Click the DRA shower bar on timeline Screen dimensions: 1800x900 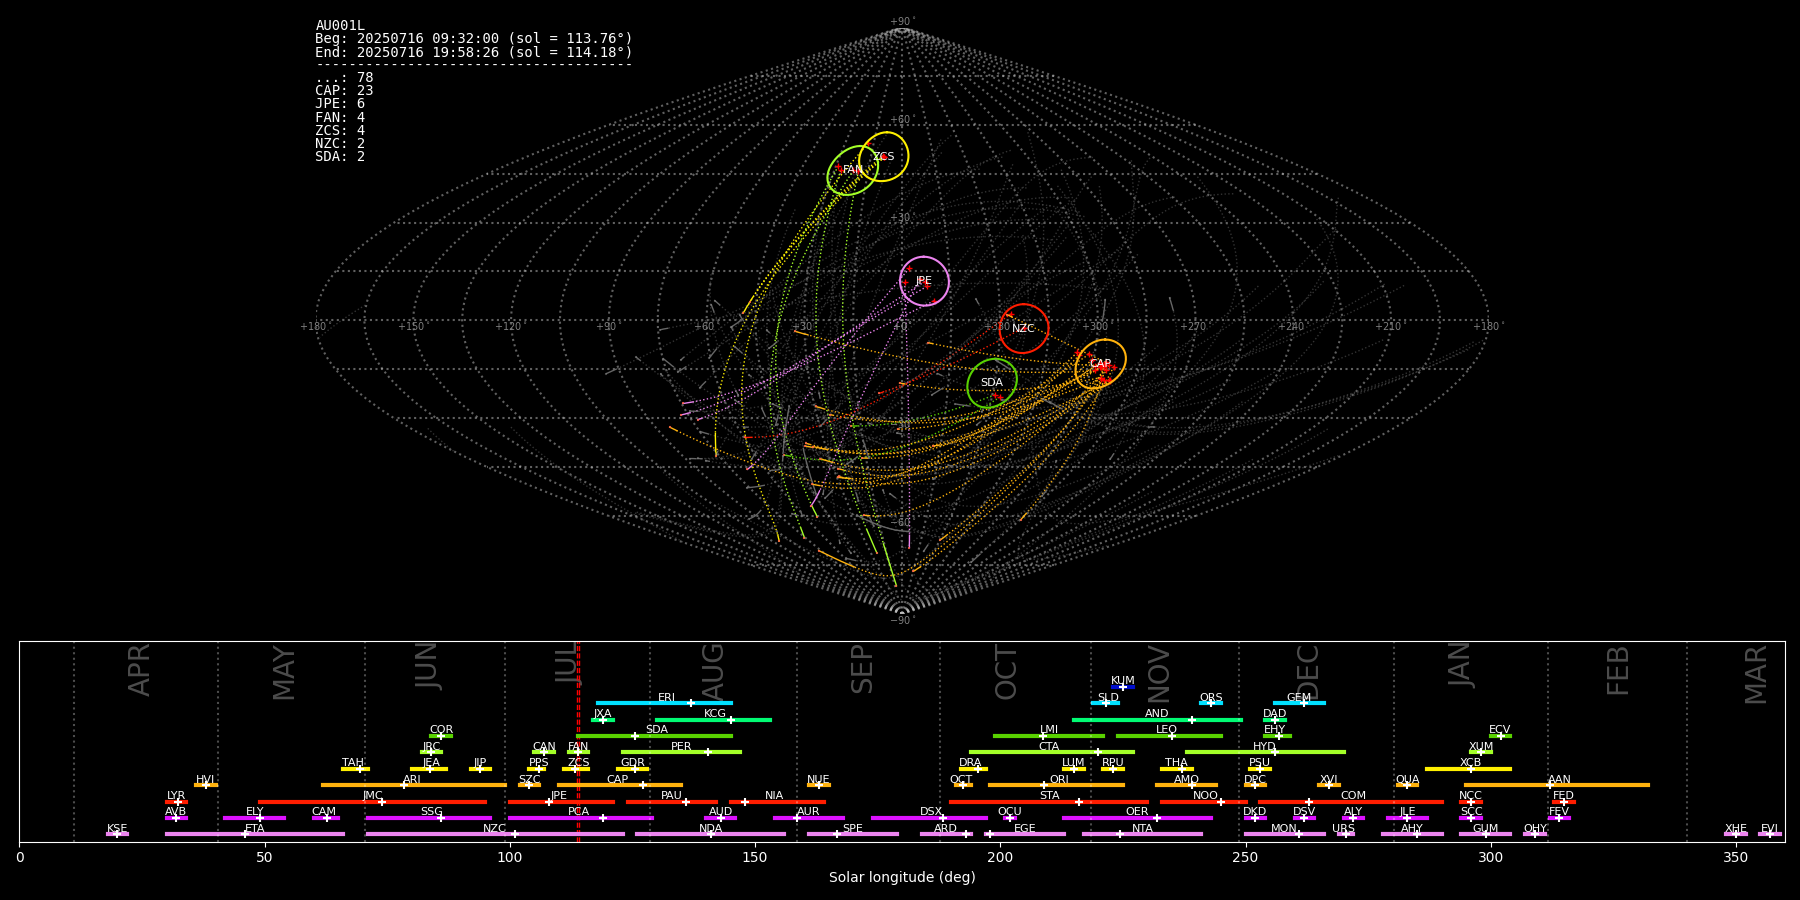pyautogui.click(x=973, y=768)
